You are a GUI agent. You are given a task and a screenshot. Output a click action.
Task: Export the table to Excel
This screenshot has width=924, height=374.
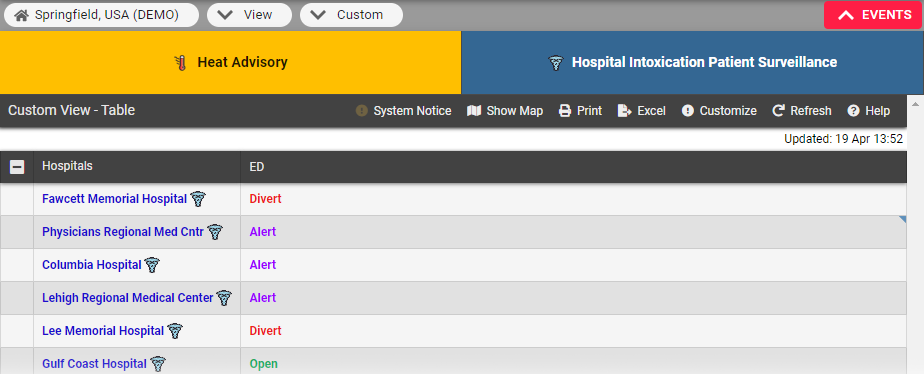click(642, 111)
